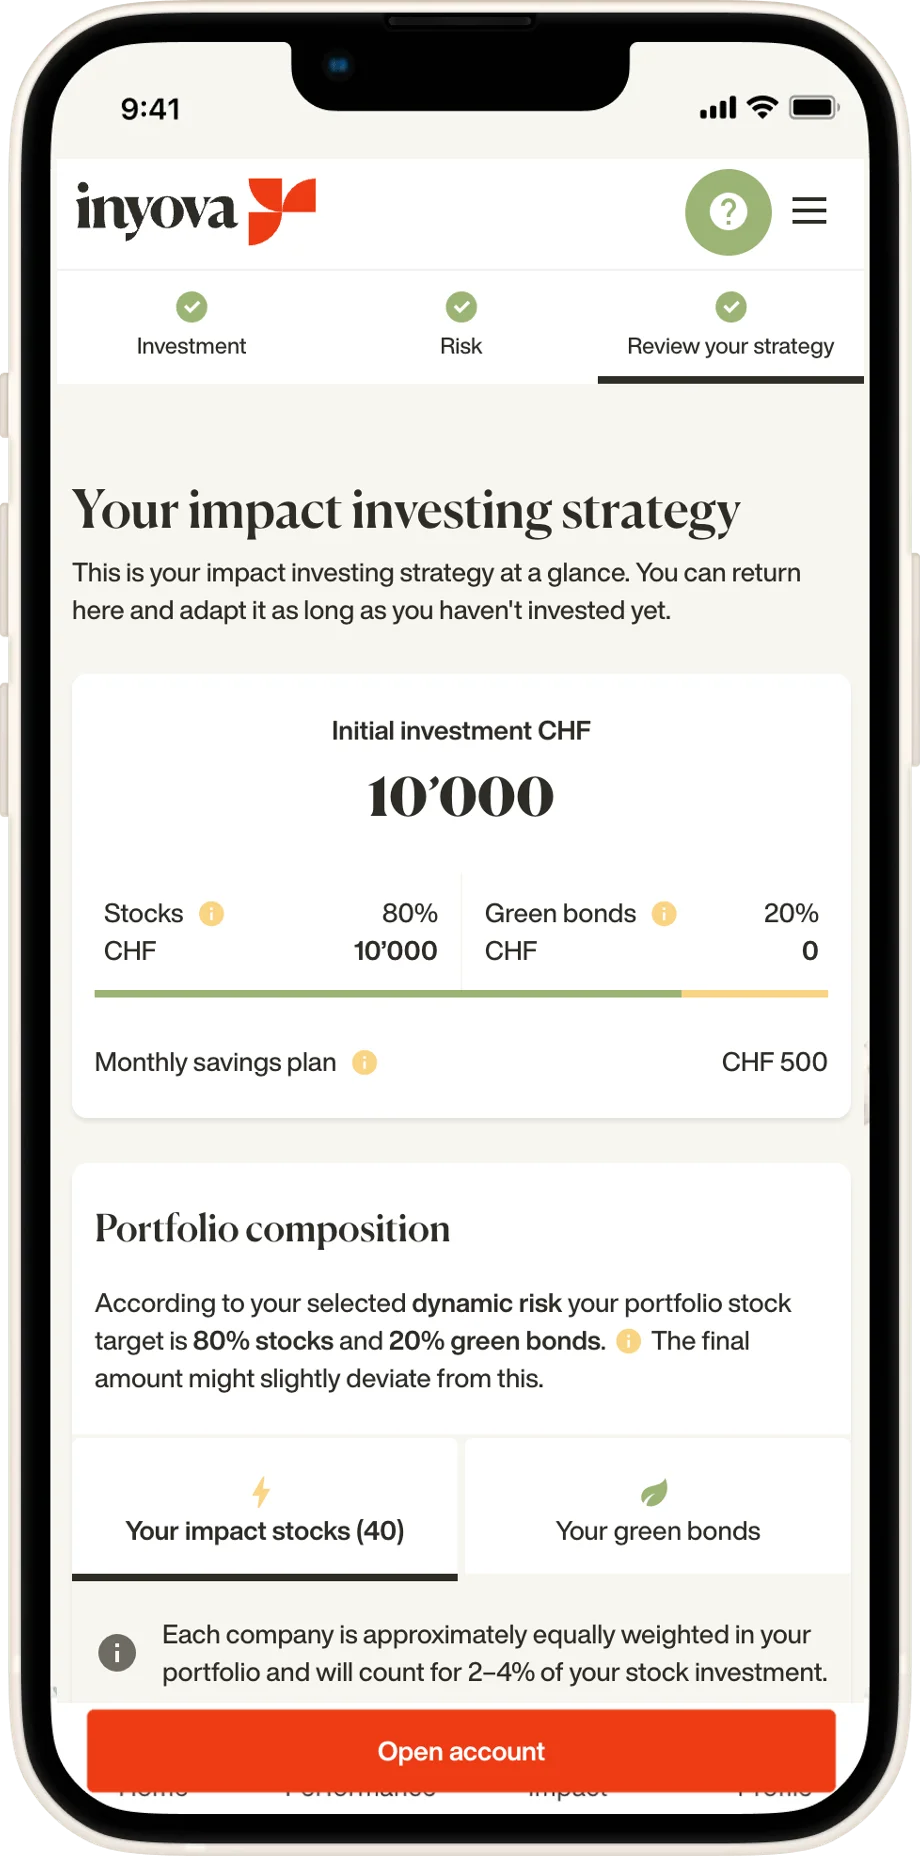Tap the Open account button

(x=461, y=1751)
